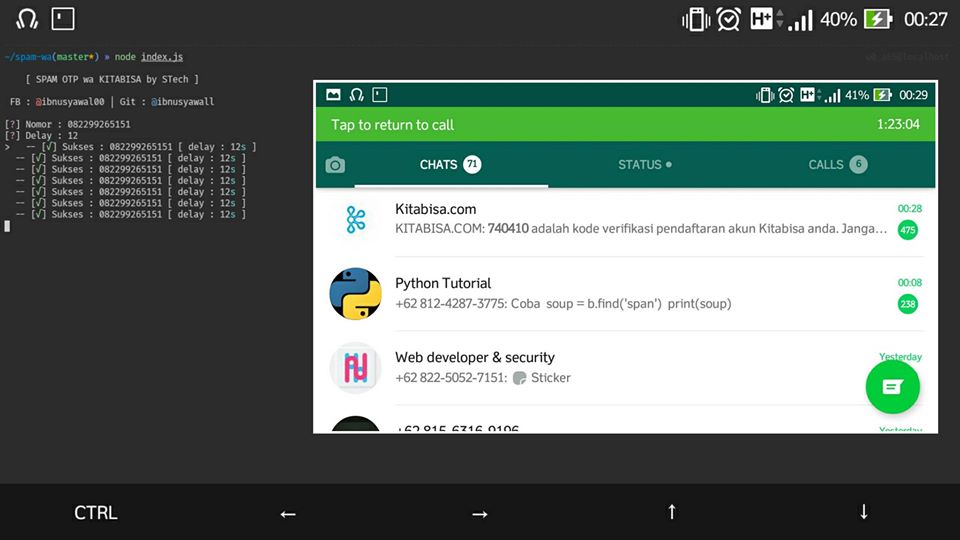Select the SPAM OTP wa KITABISA header
This screenshot has width=960, height=540.
[112, 80]
